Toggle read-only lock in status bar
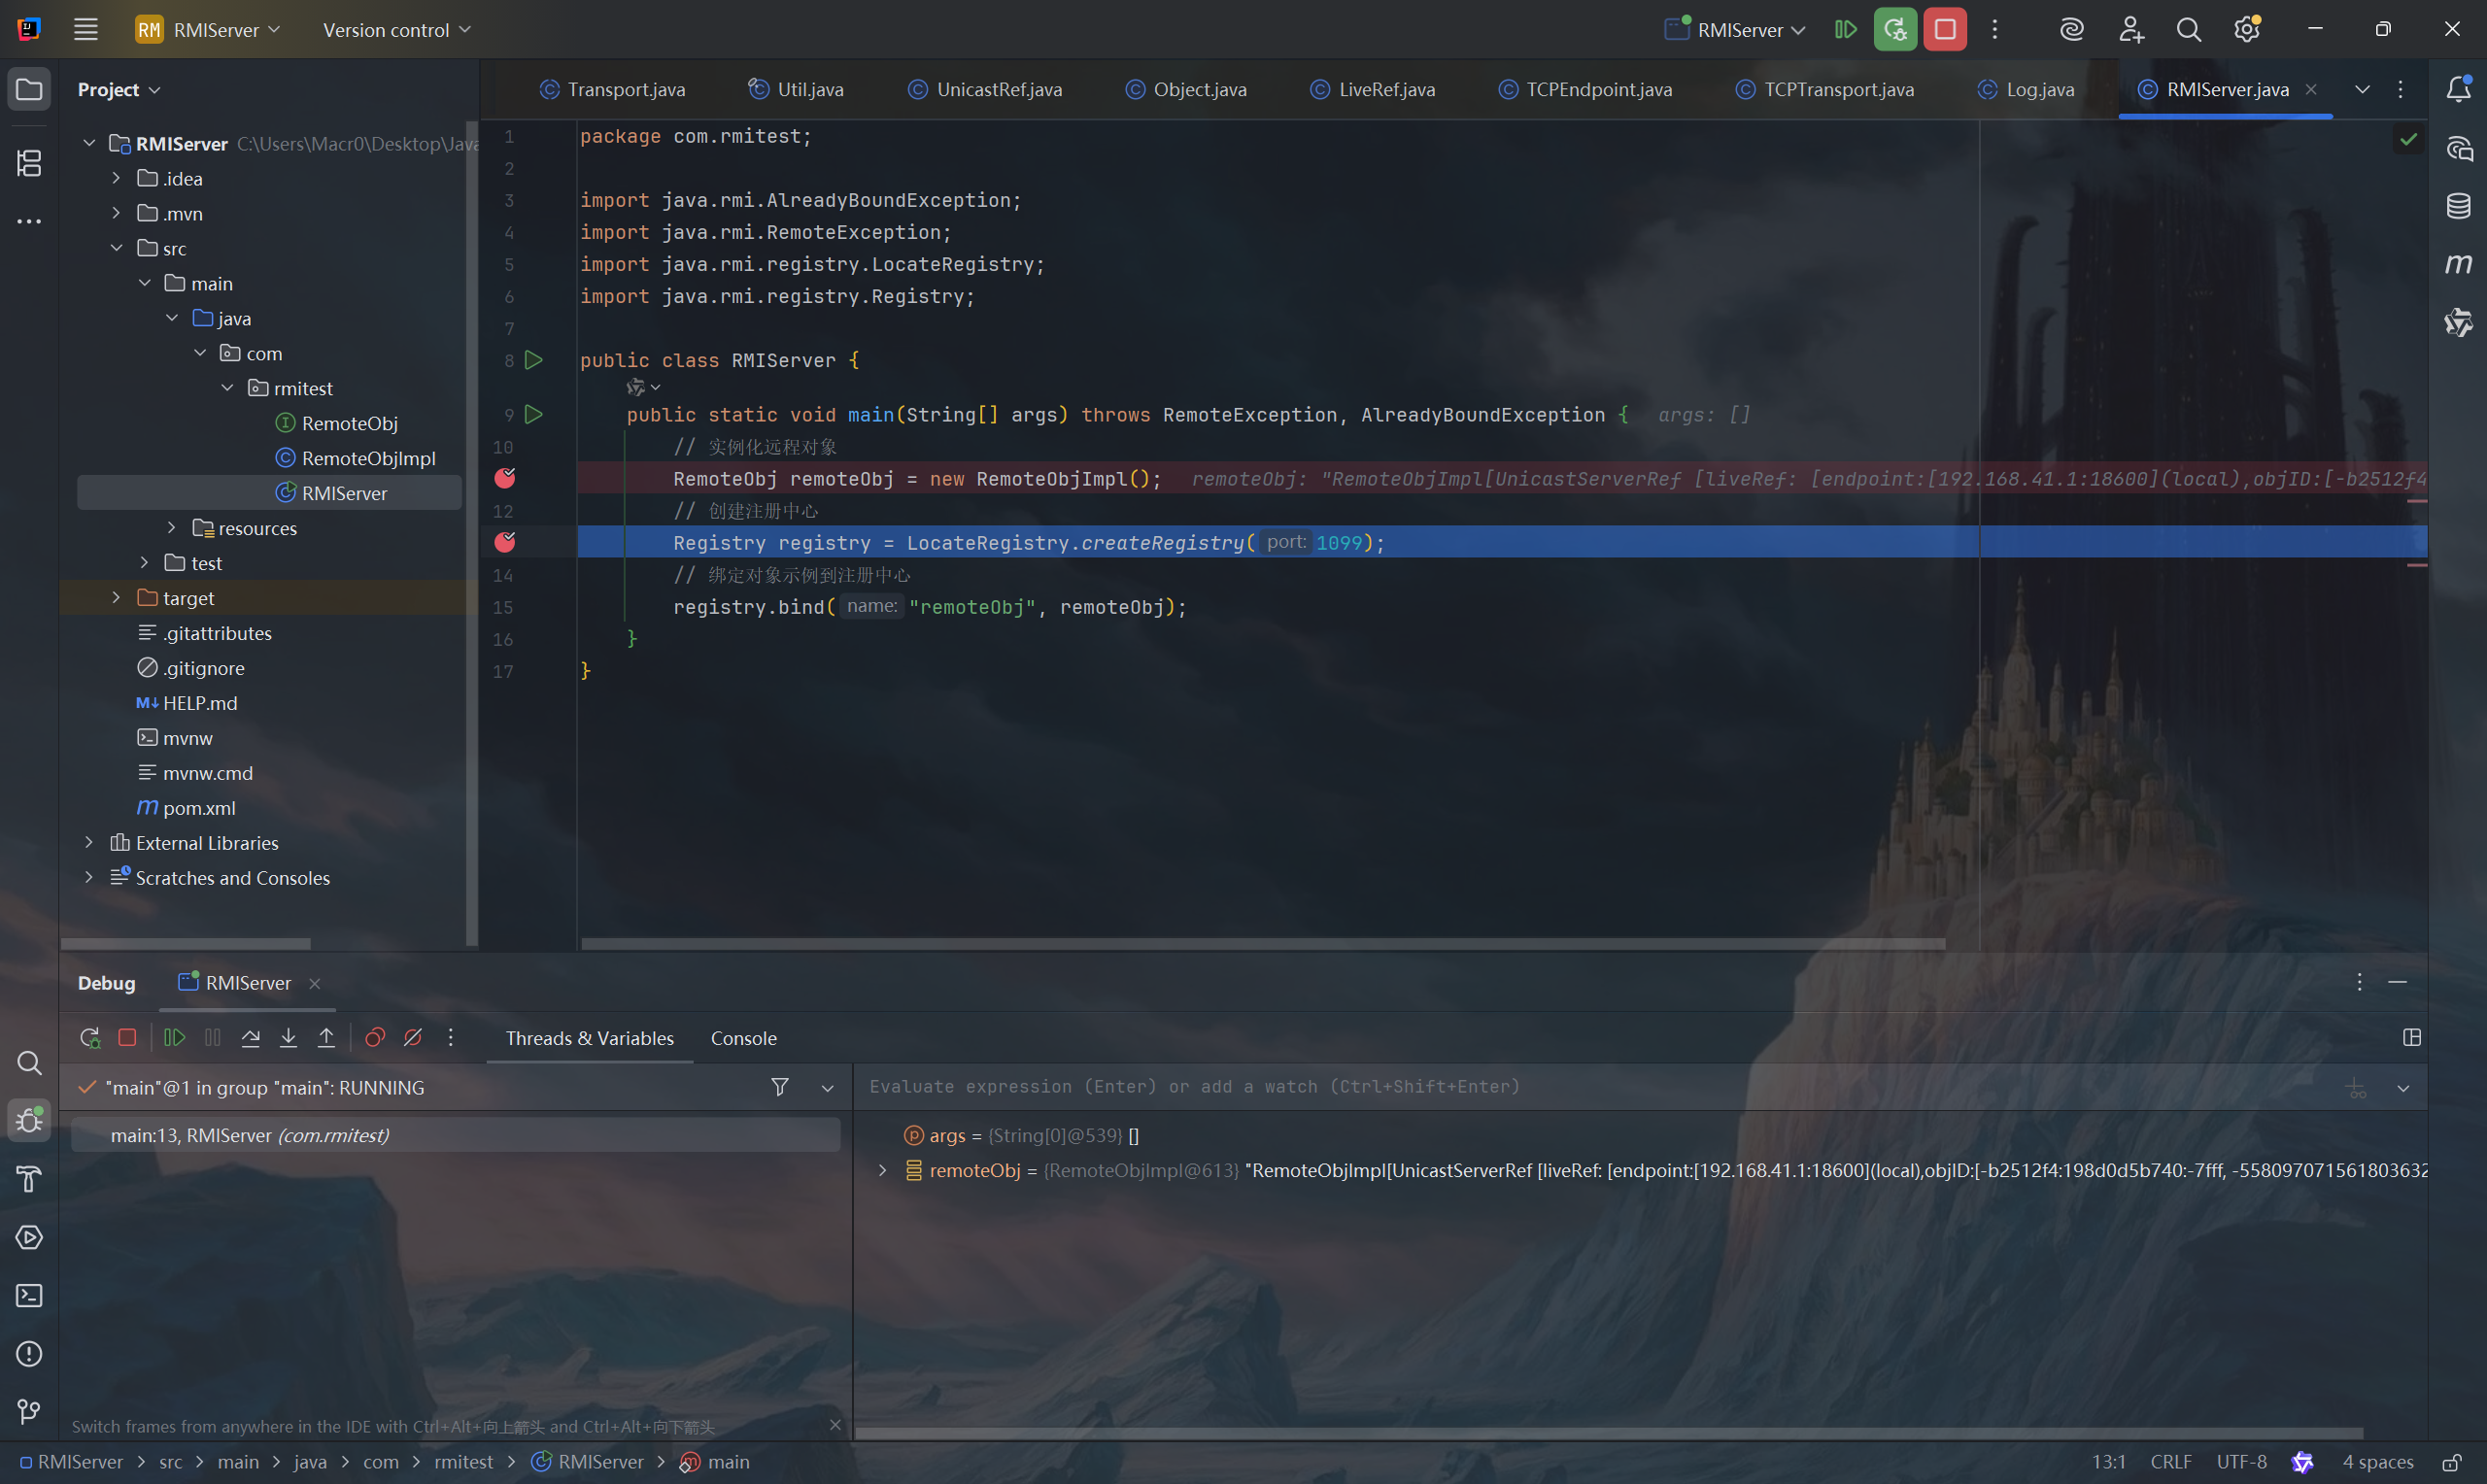 tap(2451, 1461)
